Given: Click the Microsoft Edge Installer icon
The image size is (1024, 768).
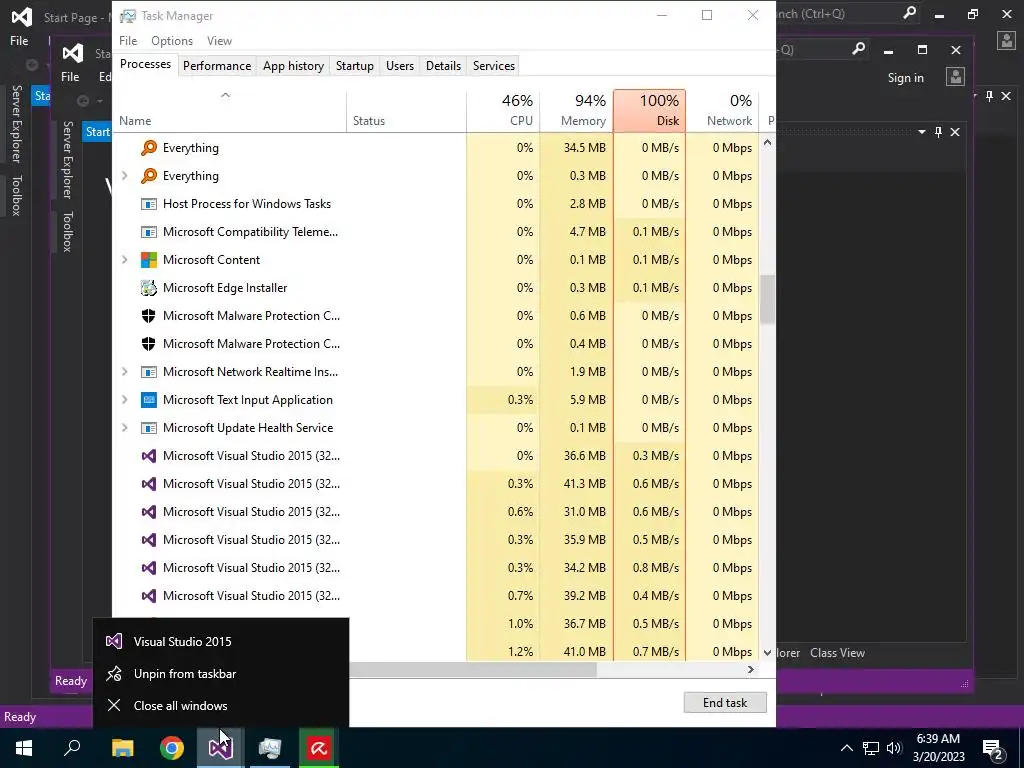Looking at the screenshot, I should click(x=149, y=288).
